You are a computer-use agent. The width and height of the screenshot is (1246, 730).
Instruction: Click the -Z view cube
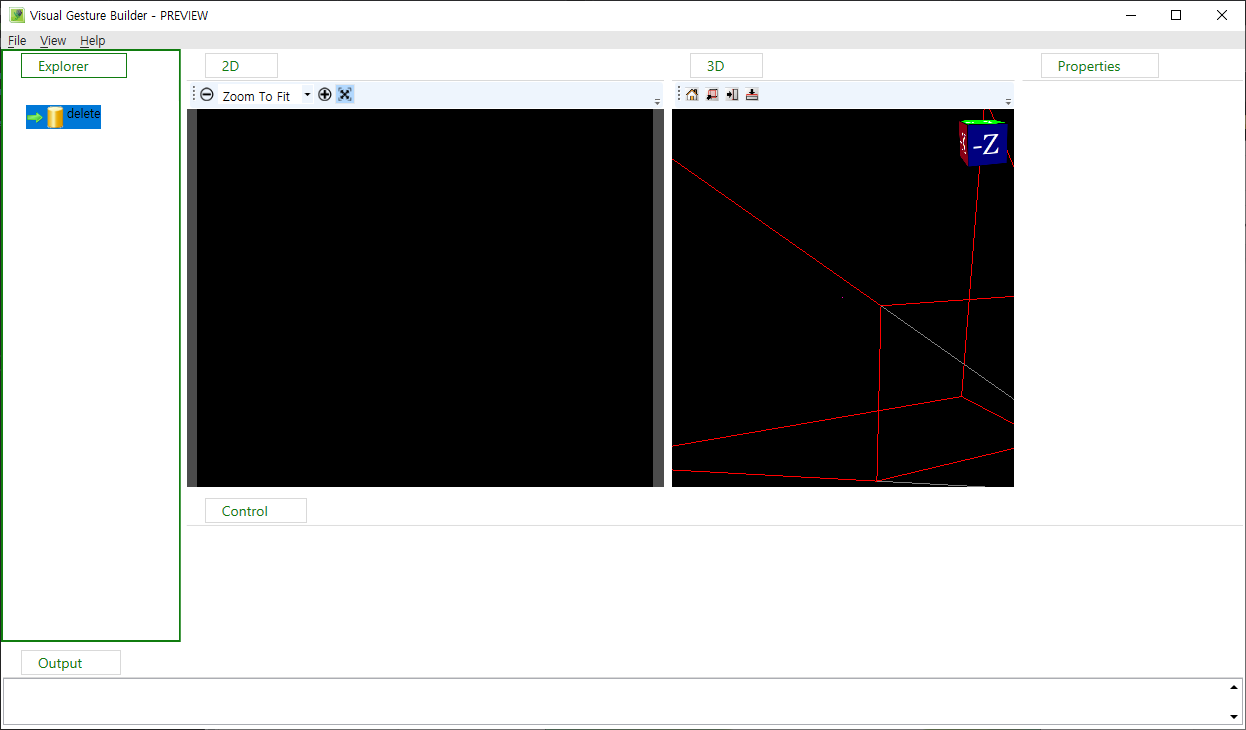pos(984,144)
